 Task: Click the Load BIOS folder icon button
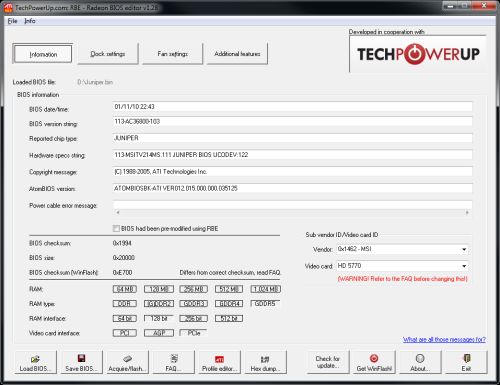tap(36, 362)
